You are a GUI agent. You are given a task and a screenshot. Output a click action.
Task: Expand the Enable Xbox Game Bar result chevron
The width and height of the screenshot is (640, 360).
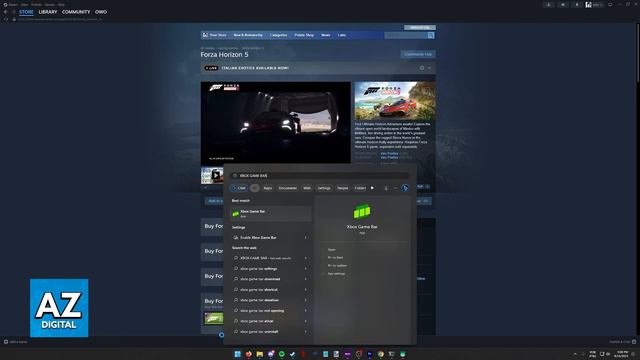pos(305,238)
